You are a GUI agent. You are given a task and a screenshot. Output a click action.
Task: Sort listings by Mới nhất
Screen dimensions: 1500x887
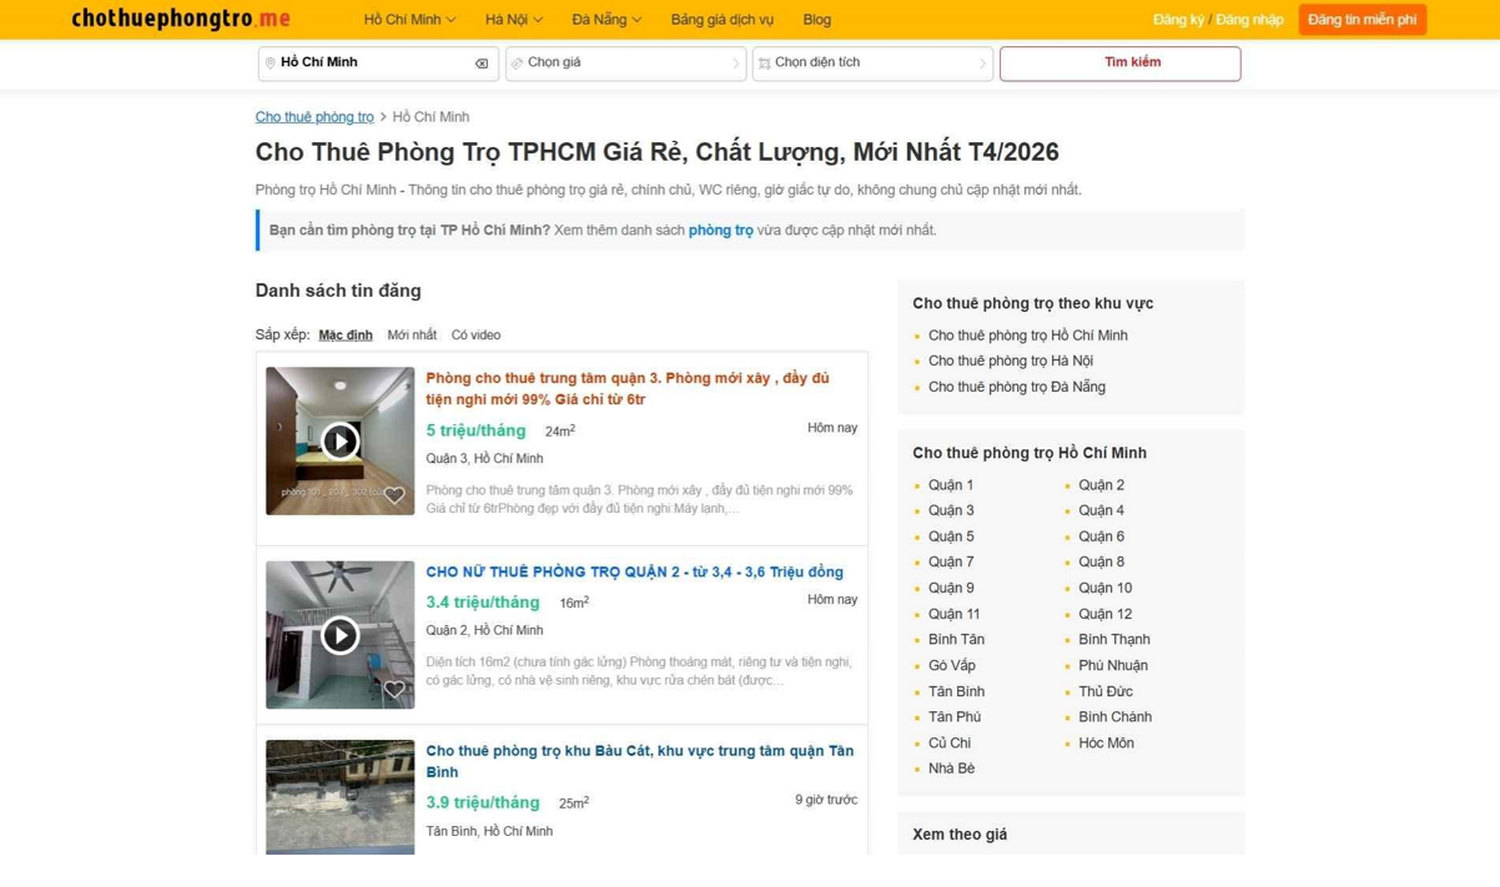click(x=412, y=335)
